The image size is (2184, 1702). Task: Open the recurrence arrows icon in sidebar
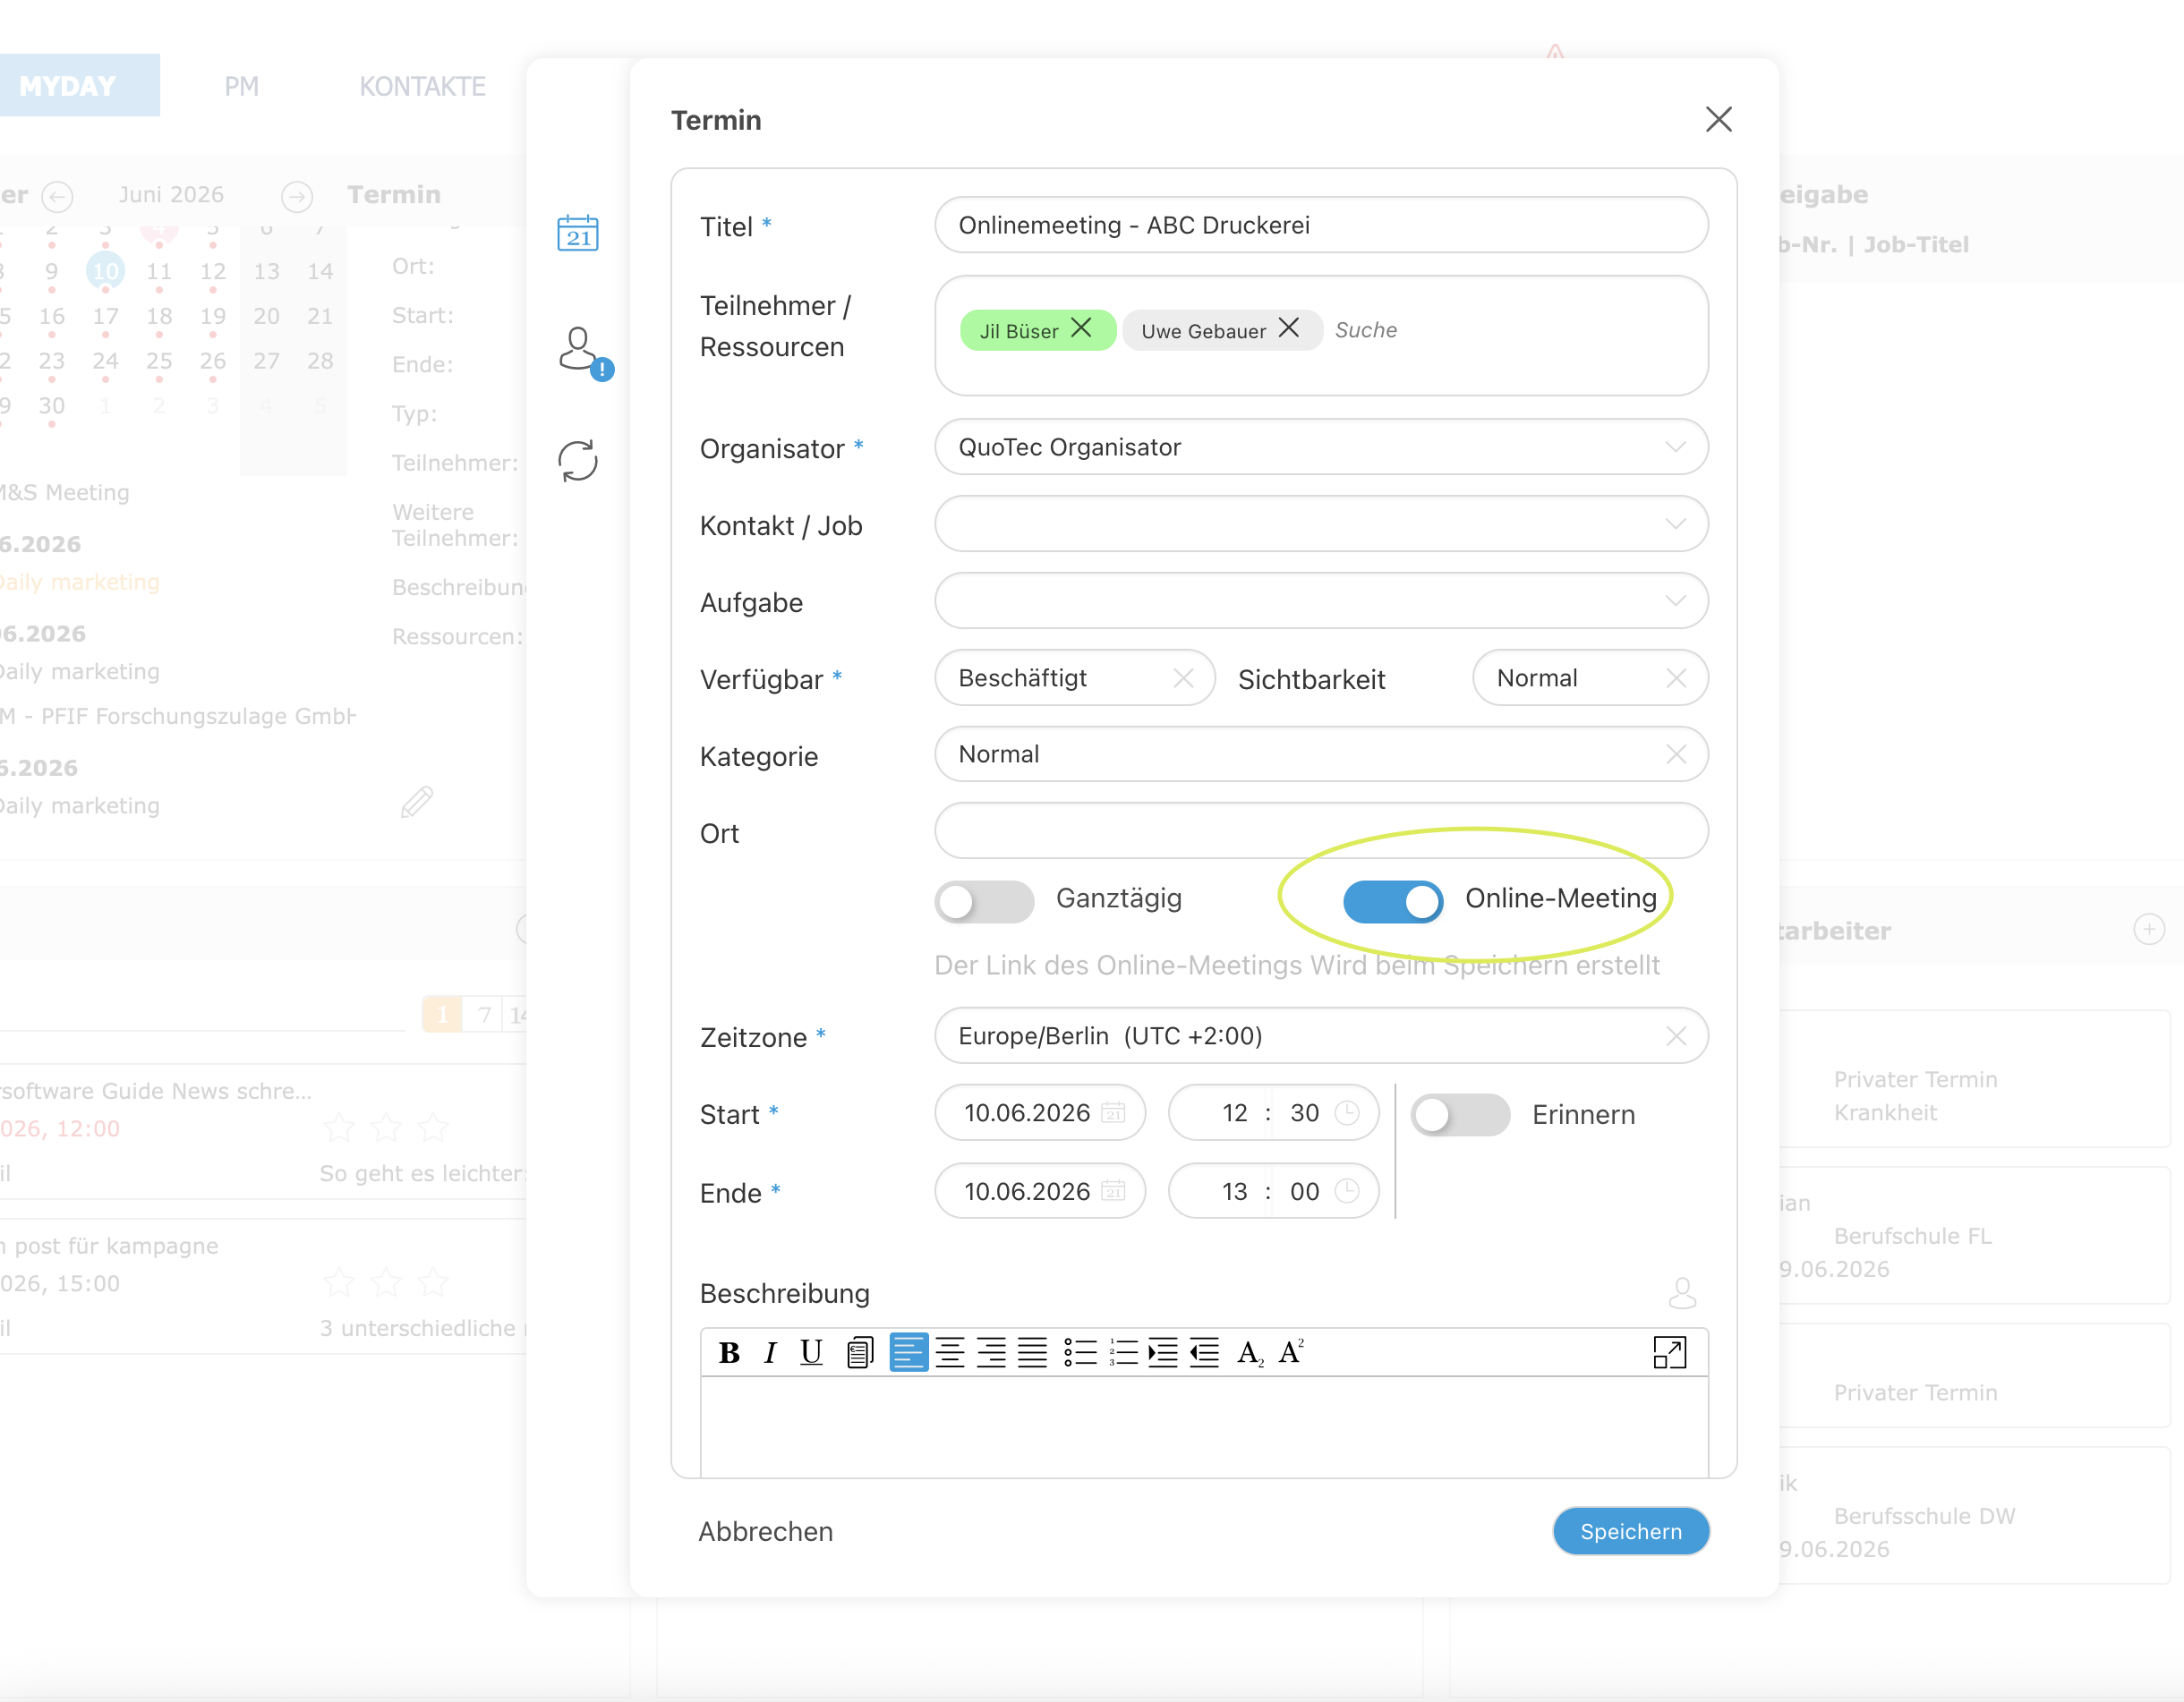pyautogui.click(x=578, y=461)
